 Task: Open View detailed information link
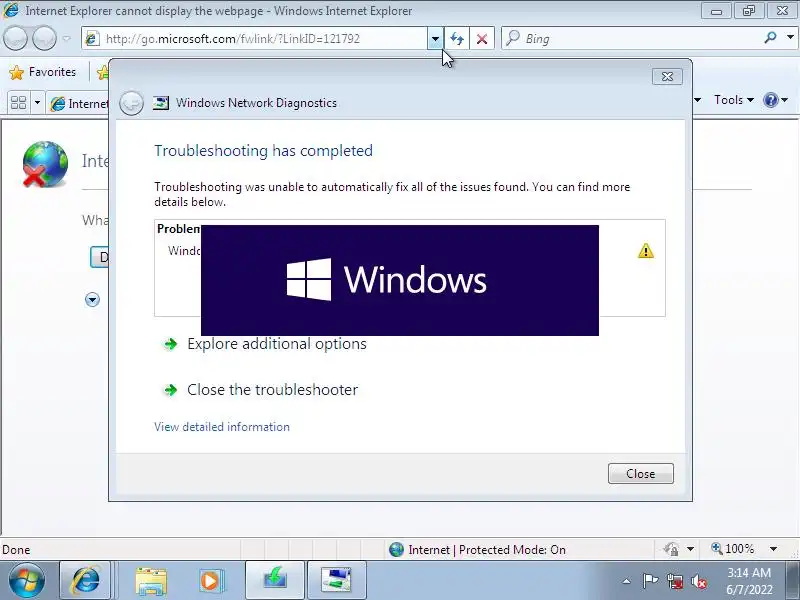coord(222,427)
